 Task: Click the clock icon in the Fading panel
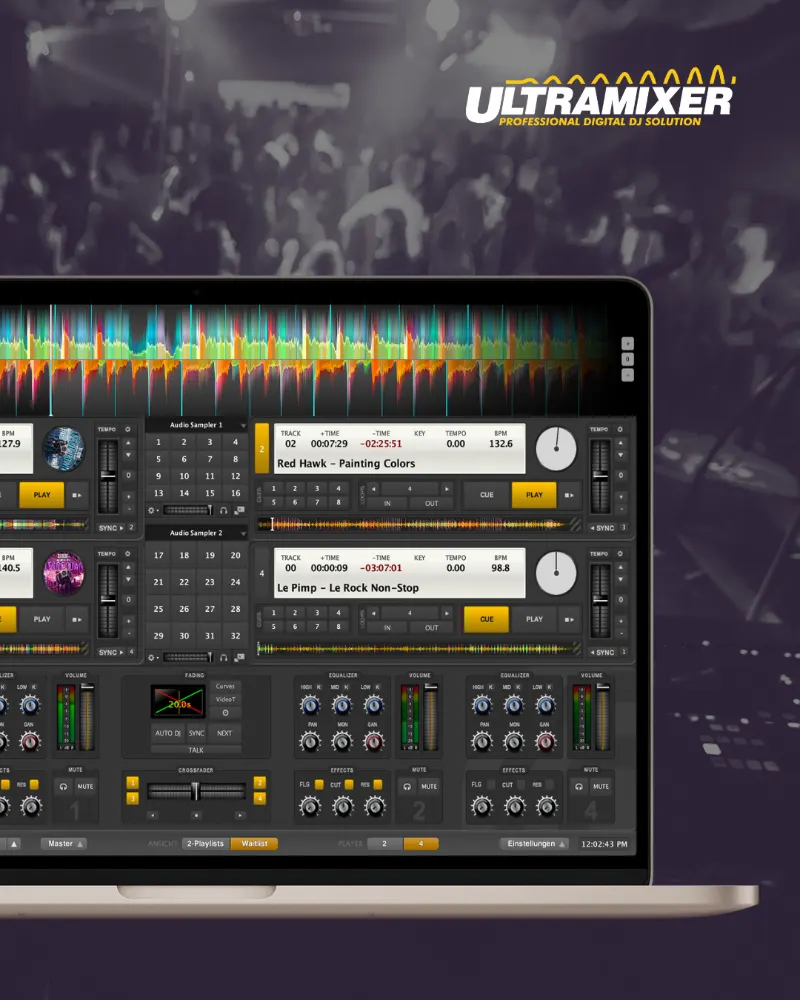pos(225,713)
